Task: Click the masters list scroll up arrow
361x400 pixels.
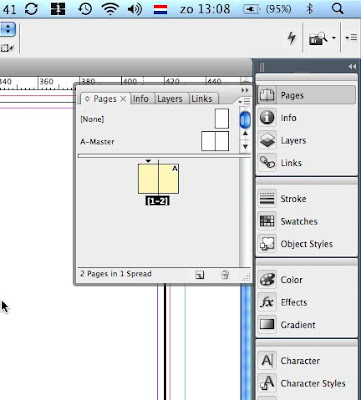Action: [245, 133]
